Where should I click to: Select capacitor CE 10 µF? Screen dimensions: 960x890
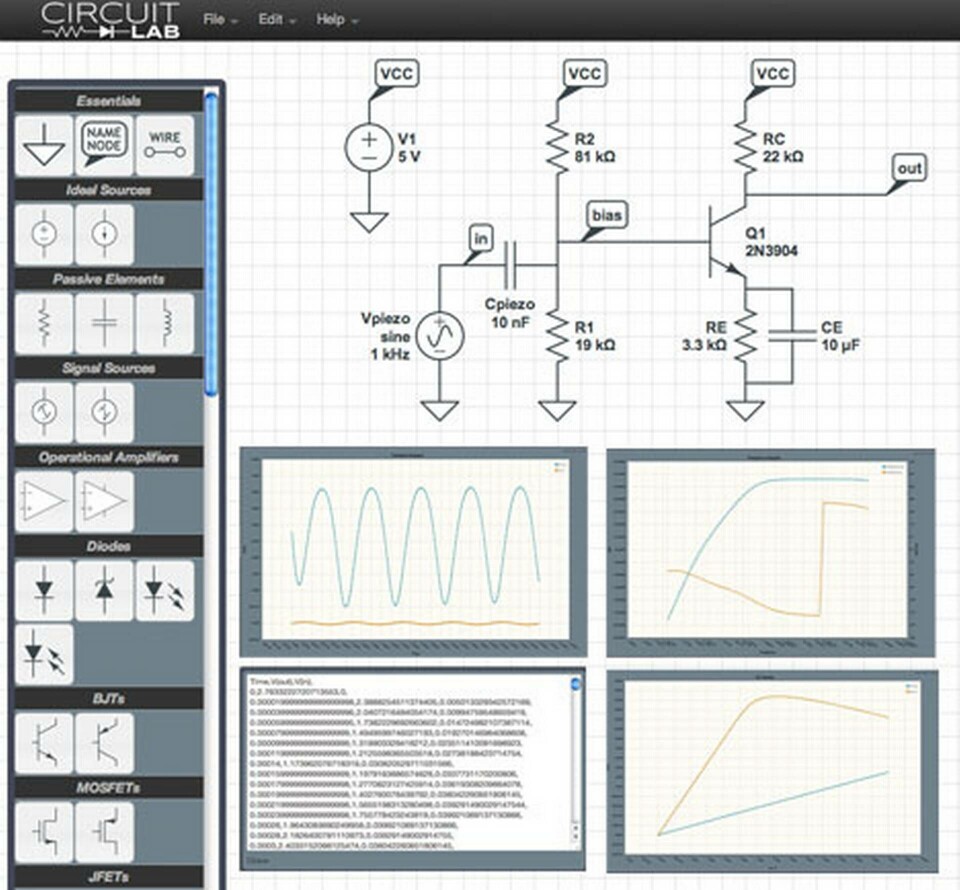[792, 336]
